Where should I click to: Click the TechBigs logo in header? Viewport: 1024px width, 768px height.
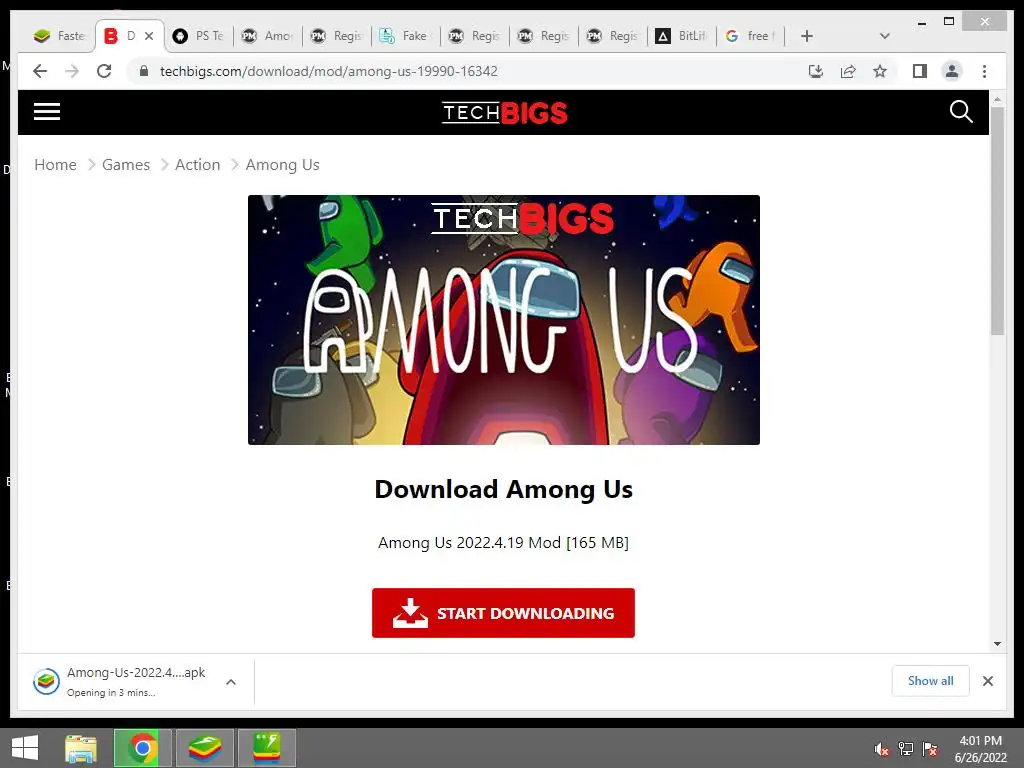[504, 112]
